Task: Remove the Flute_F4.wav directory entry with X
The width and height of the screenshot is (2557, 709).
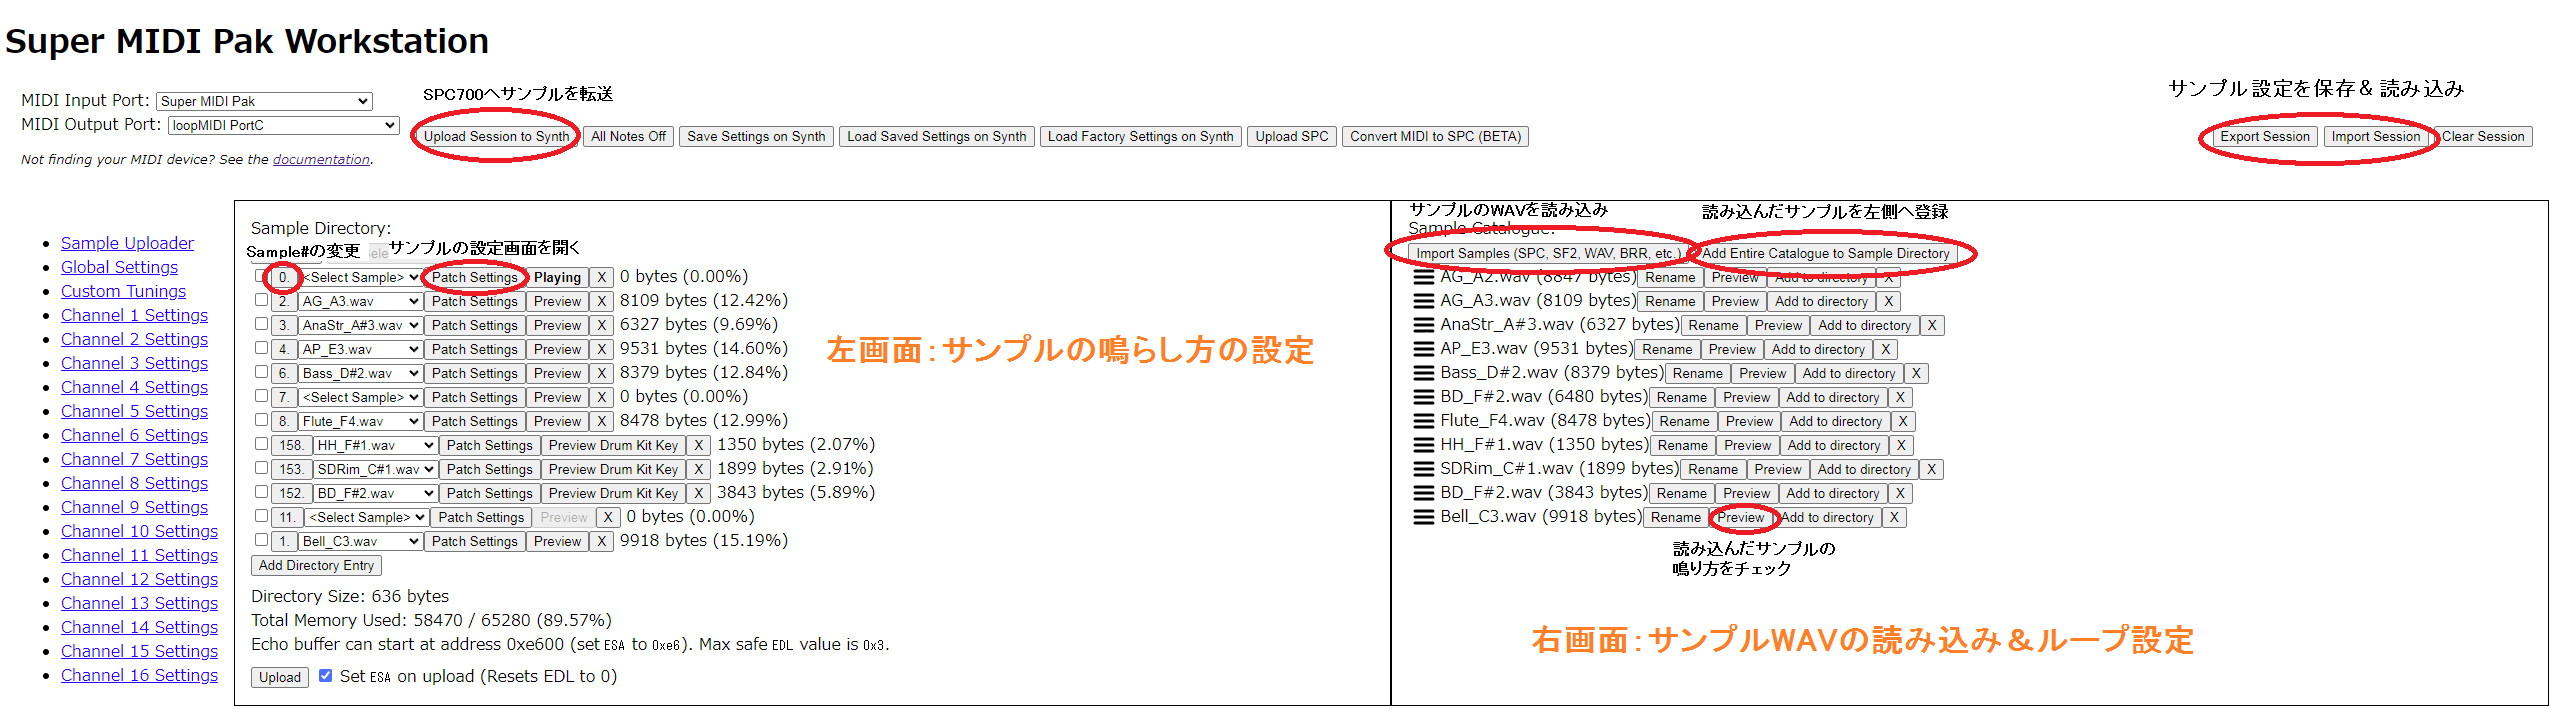Action: pyautogui.click(x=602, y=421)
